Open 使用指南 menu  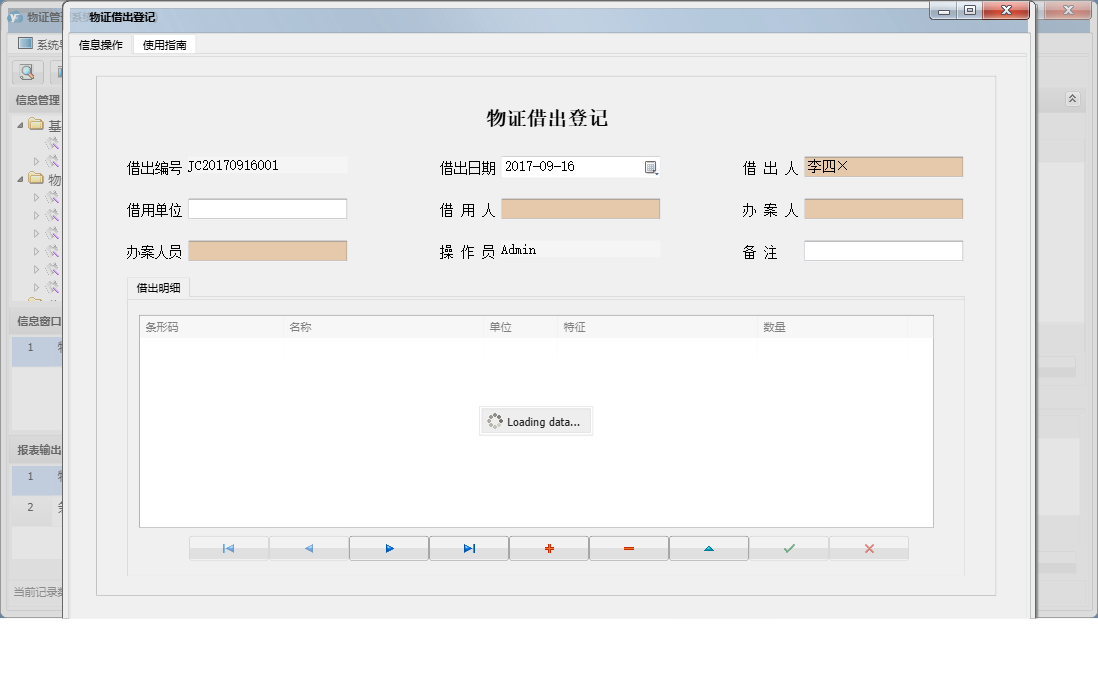coord(165,45)
